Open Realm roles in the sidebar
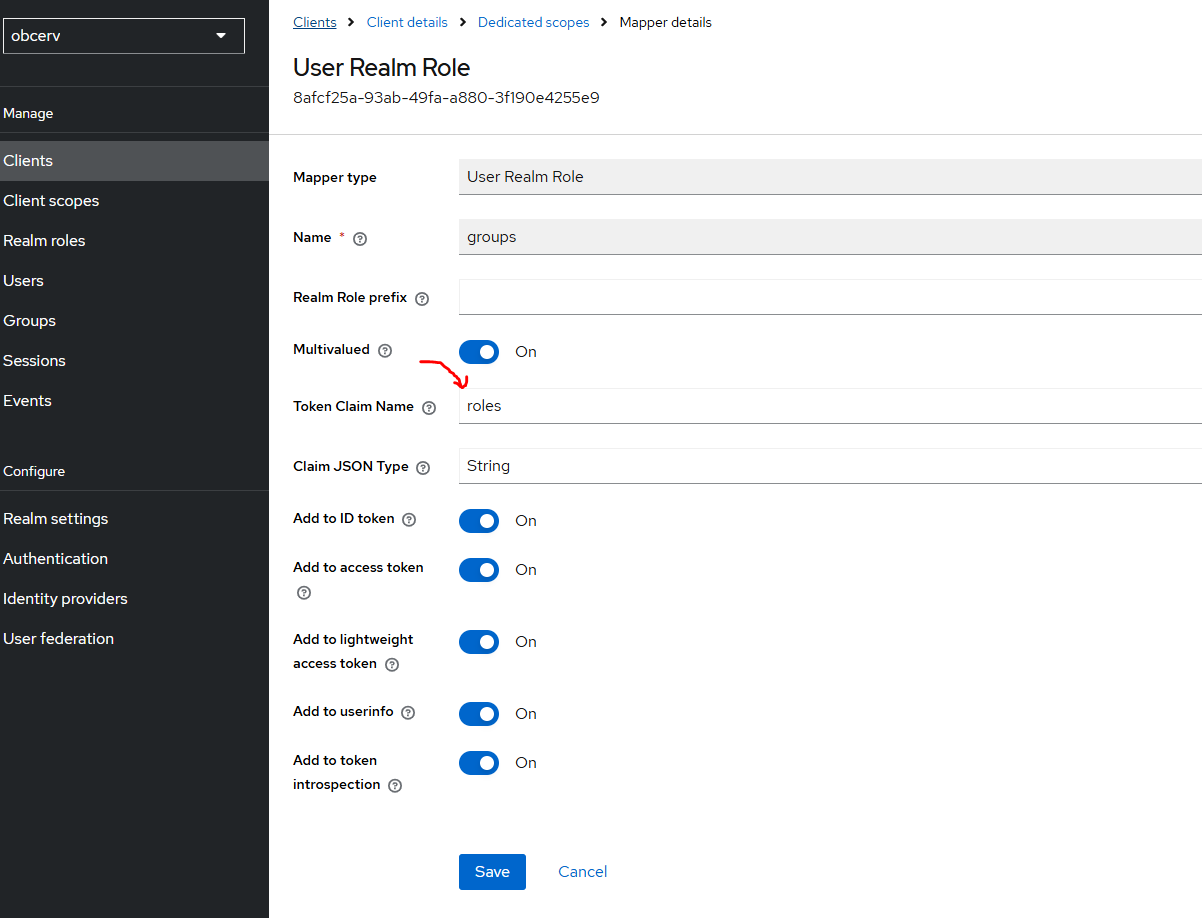The width and height of the screenshot is (1202, 918). 134,241
